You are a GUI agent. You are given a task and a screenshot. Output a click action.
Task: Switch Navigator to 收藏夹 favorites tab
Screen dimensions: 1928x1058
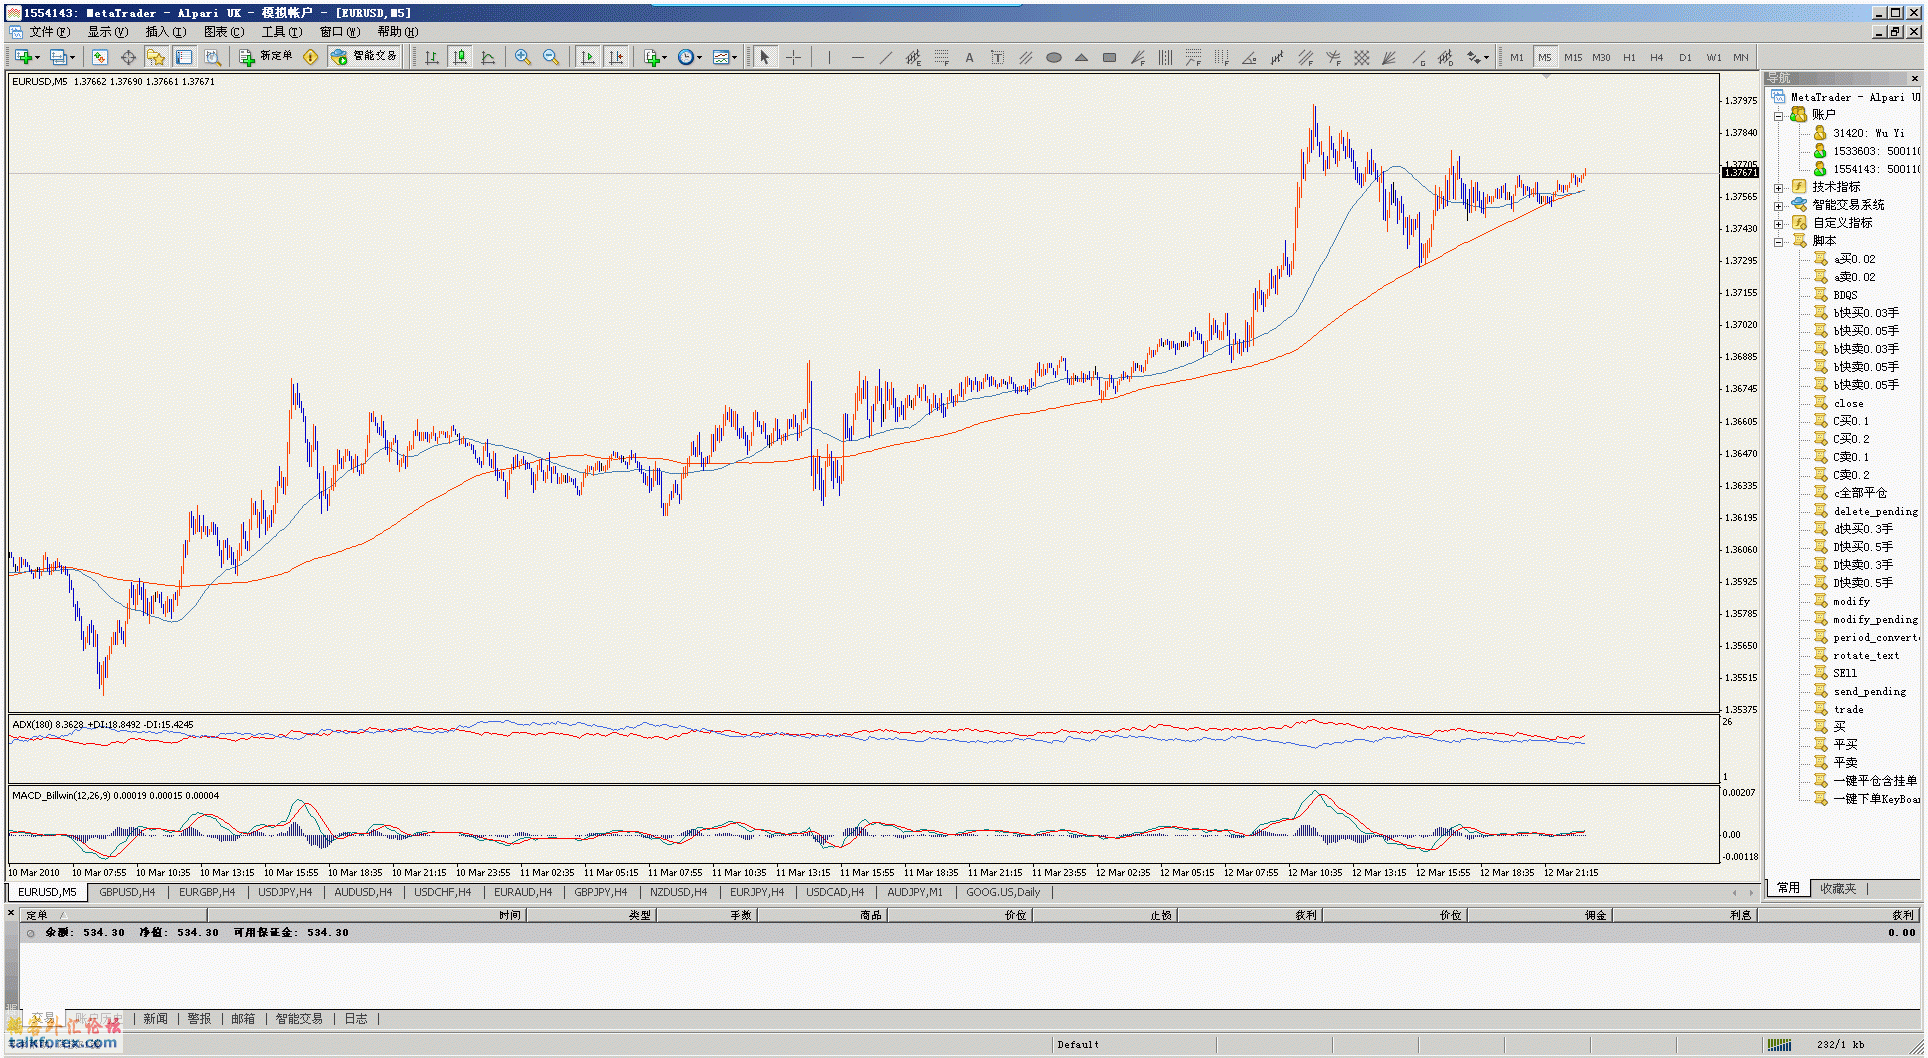[1837, 888]
